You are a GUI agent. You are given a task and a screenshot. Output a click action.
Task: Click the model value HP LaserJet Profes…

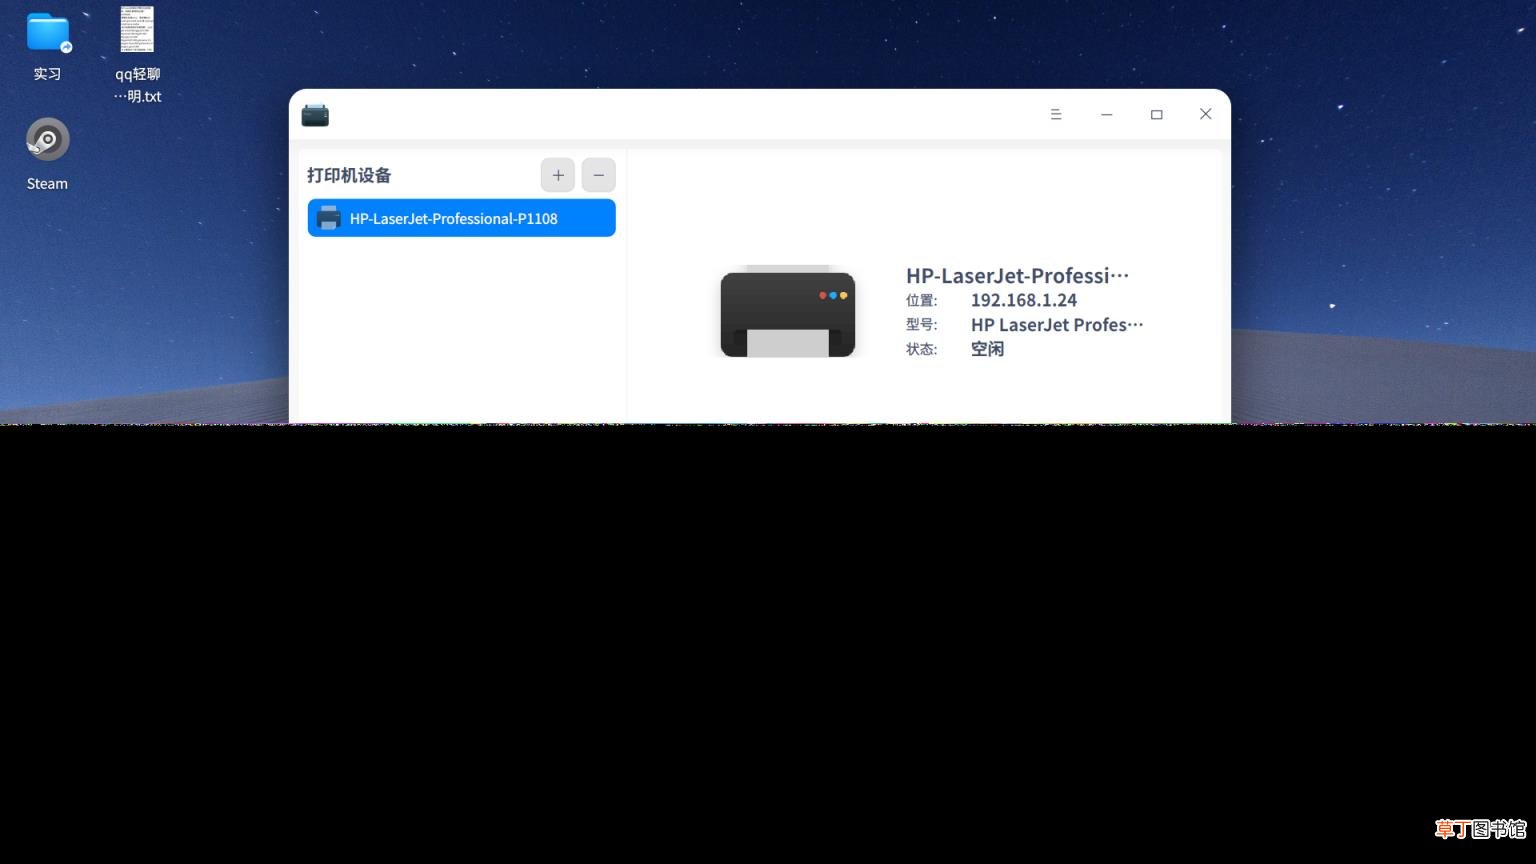pyautogui.click(x=1057, y=324)
